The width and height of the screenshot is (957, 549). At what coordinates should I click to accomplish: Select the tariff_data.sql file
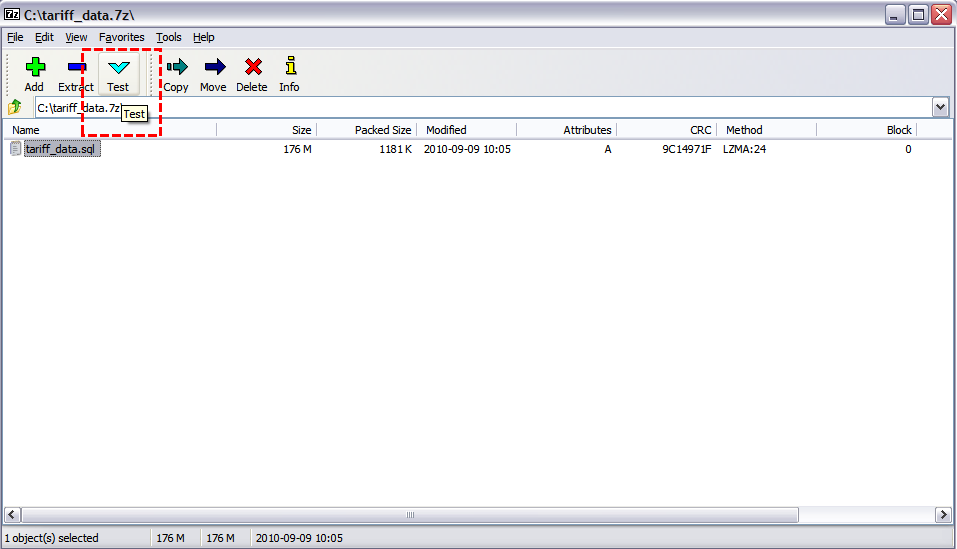[x=61, y=149]
